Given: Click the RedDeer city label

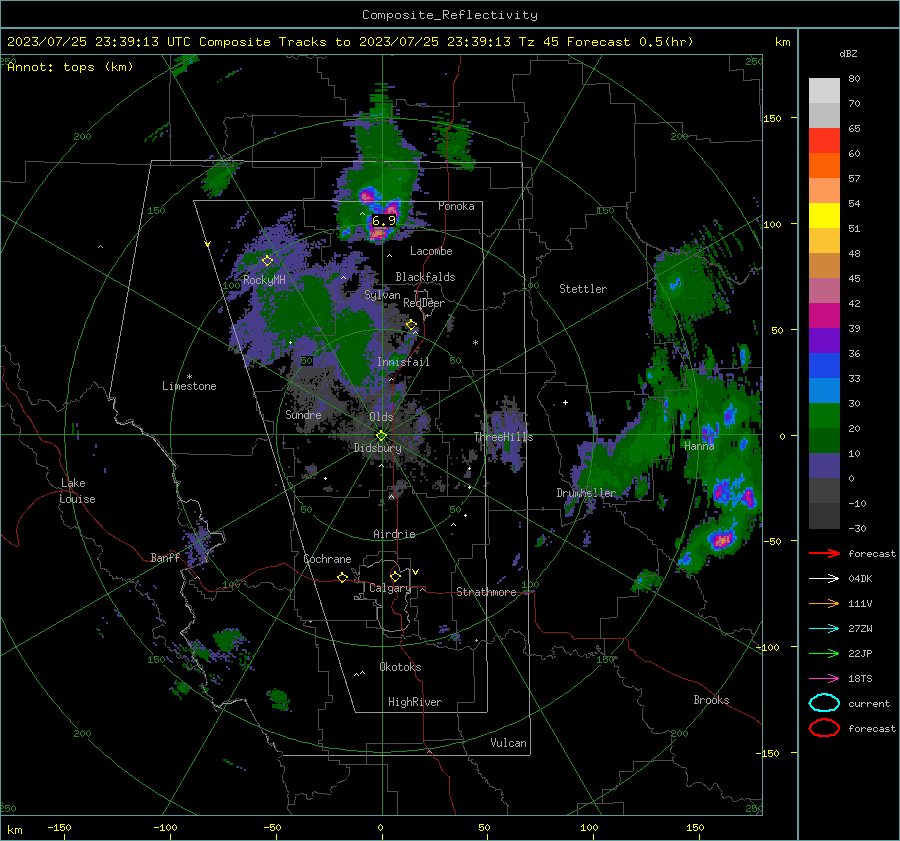Looking at the screenshot, I should tap(424, 303).
